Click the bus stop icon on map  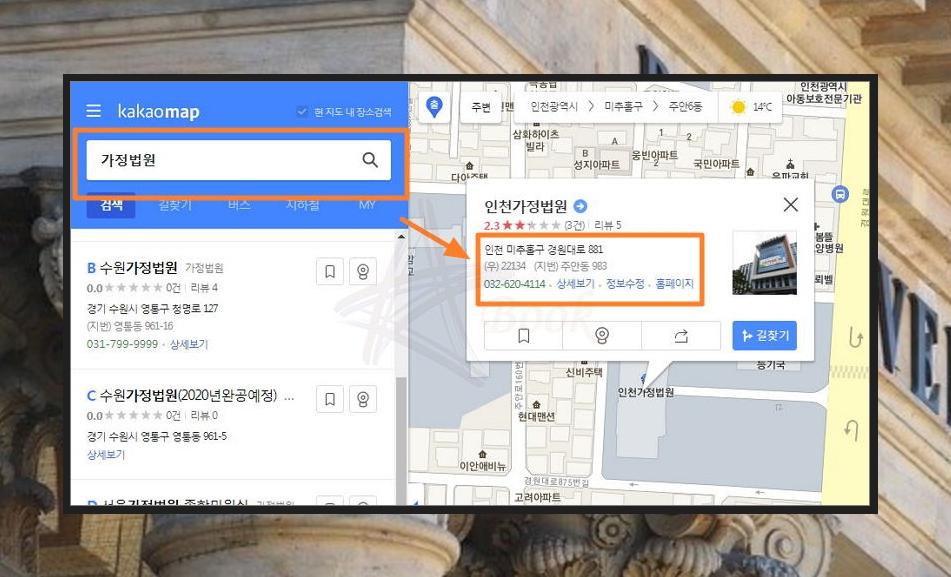pos(840,194)
